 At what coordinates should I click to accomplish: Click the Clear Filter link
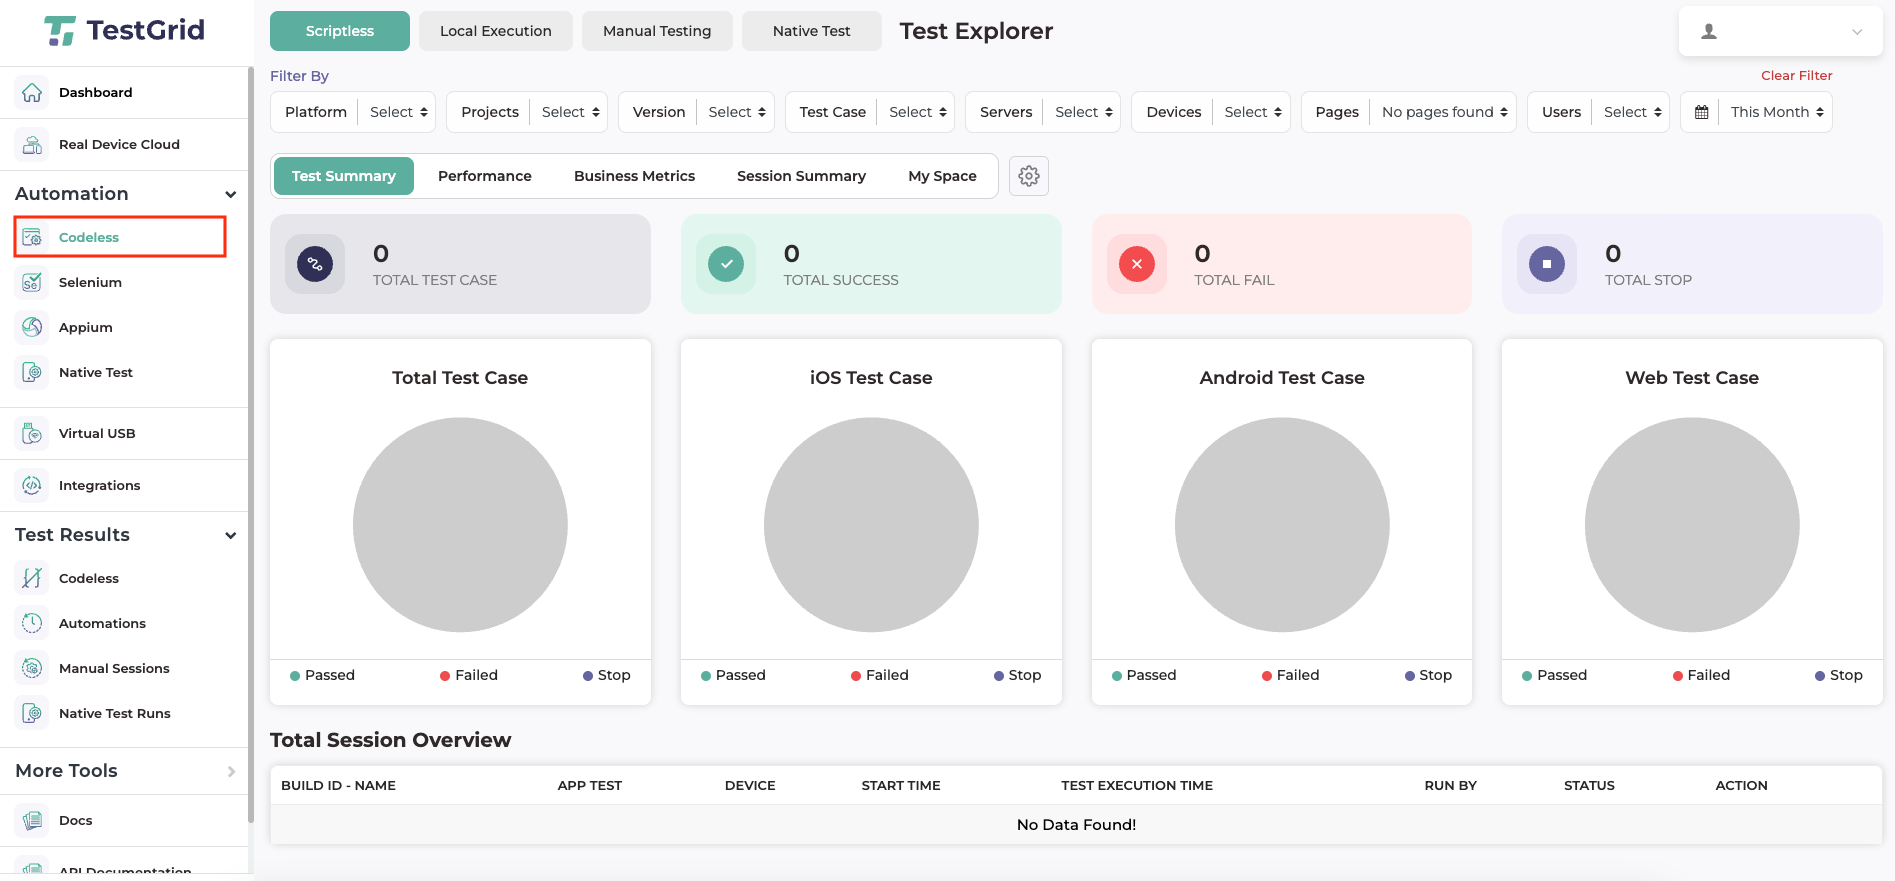pos(1796,76)
